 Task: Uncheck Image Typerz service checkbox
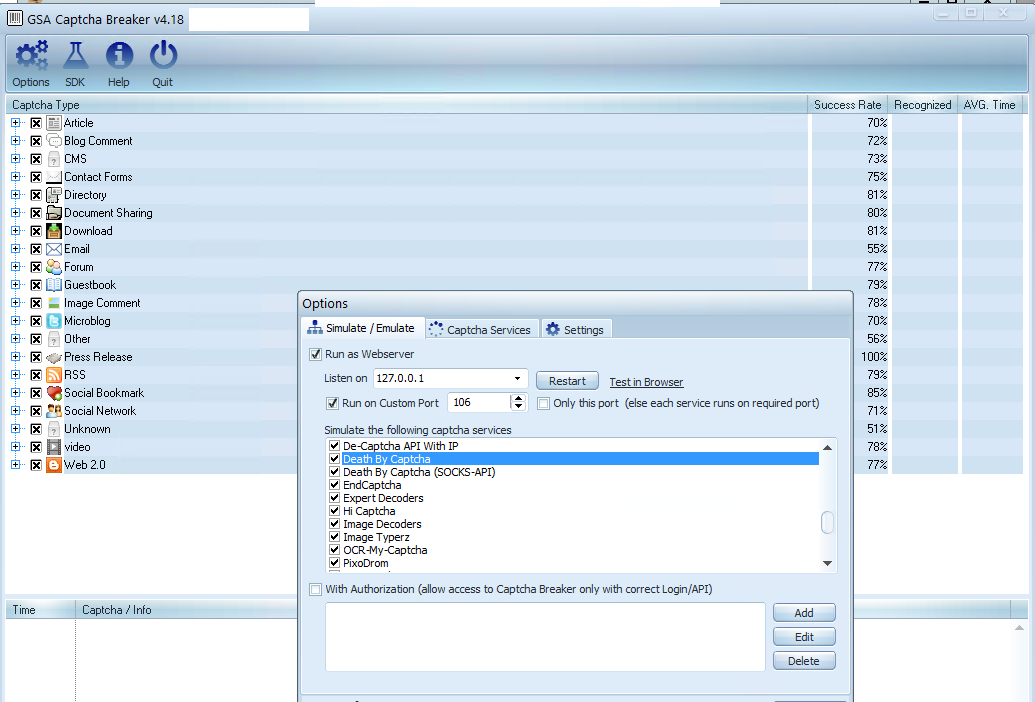(x=335, y=536)
